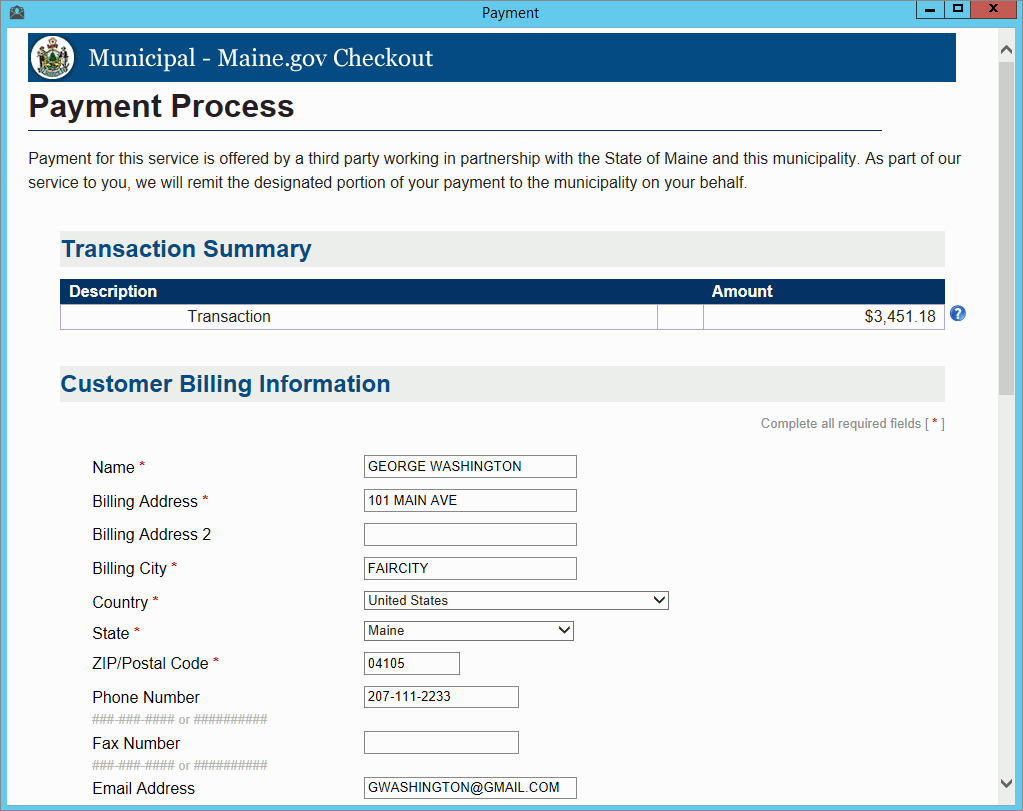
Task: Select the empty Fax Number field
Action: point(441,743)
